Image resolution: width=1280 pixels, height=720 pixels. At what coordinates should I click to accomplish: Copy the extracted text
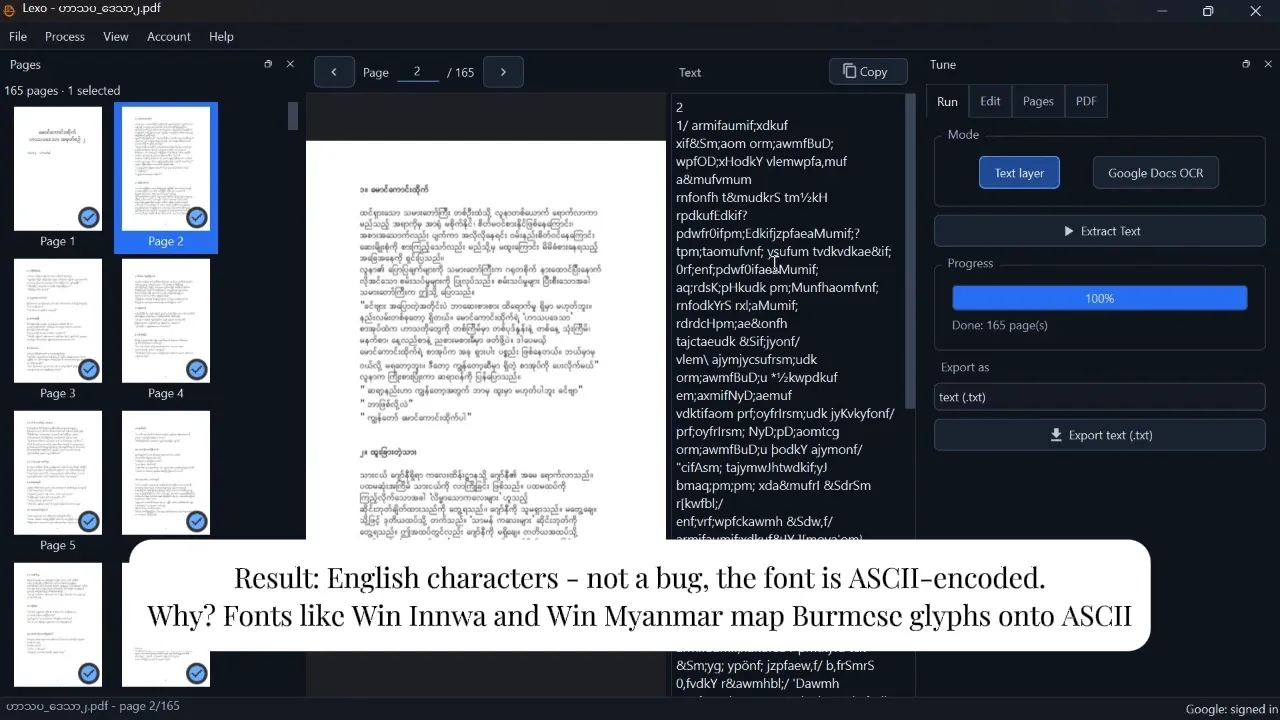click(x=868, y=72)
